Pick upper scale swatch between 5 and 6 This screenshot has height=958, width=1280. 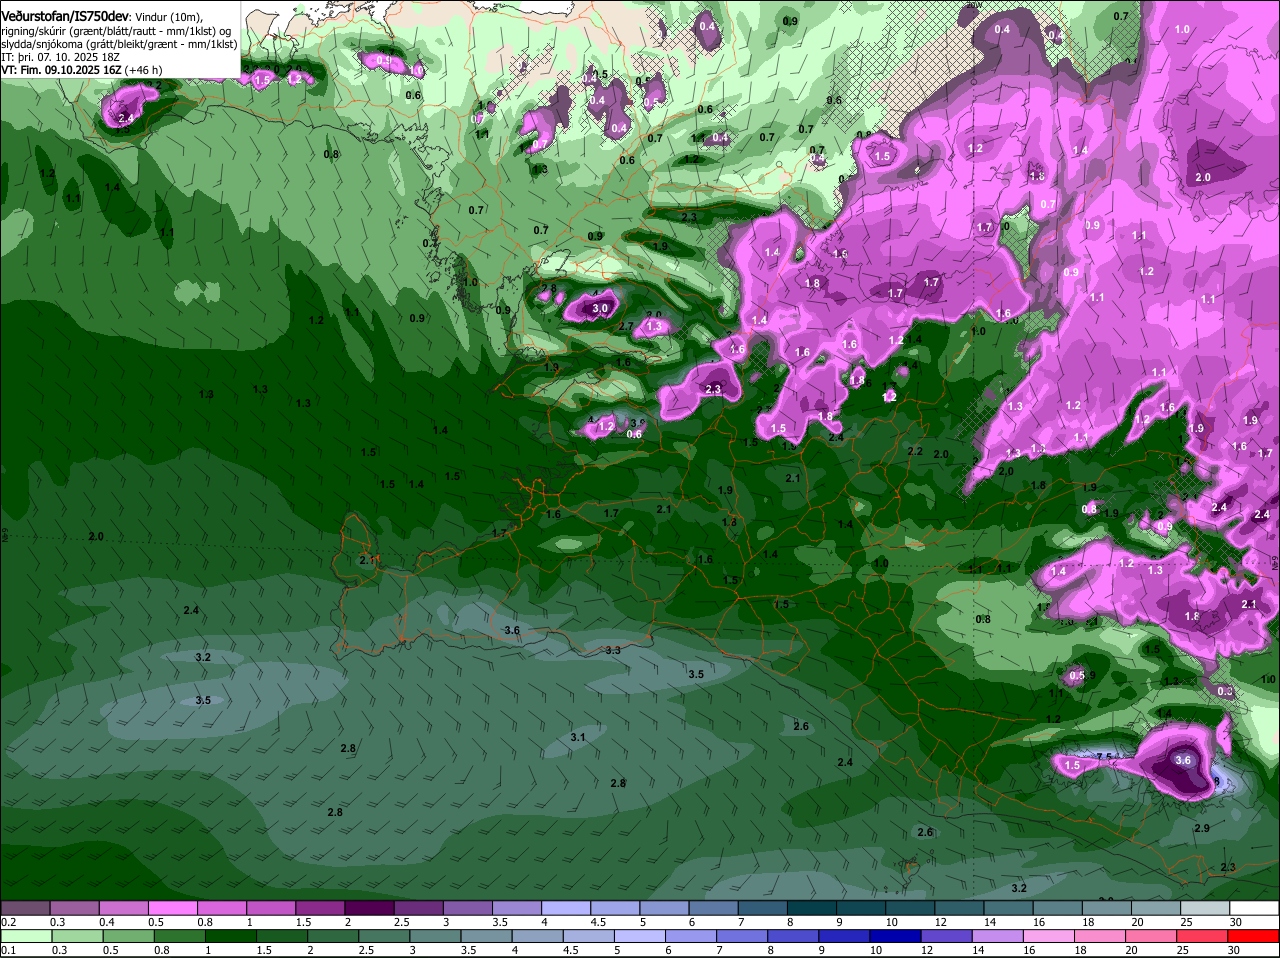click(x=664, y=908)
